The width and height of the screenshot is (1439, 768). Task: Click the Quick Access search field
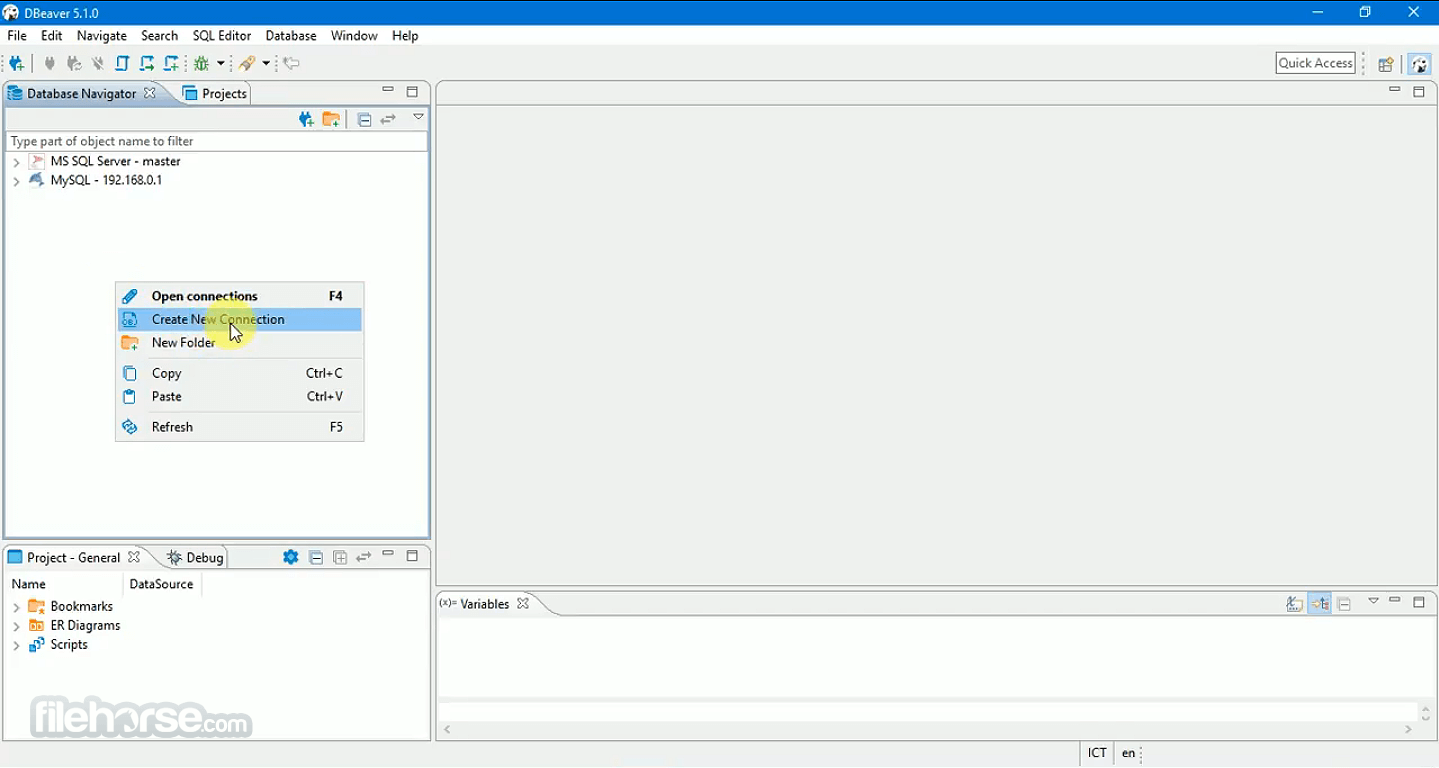[1316, 63]
